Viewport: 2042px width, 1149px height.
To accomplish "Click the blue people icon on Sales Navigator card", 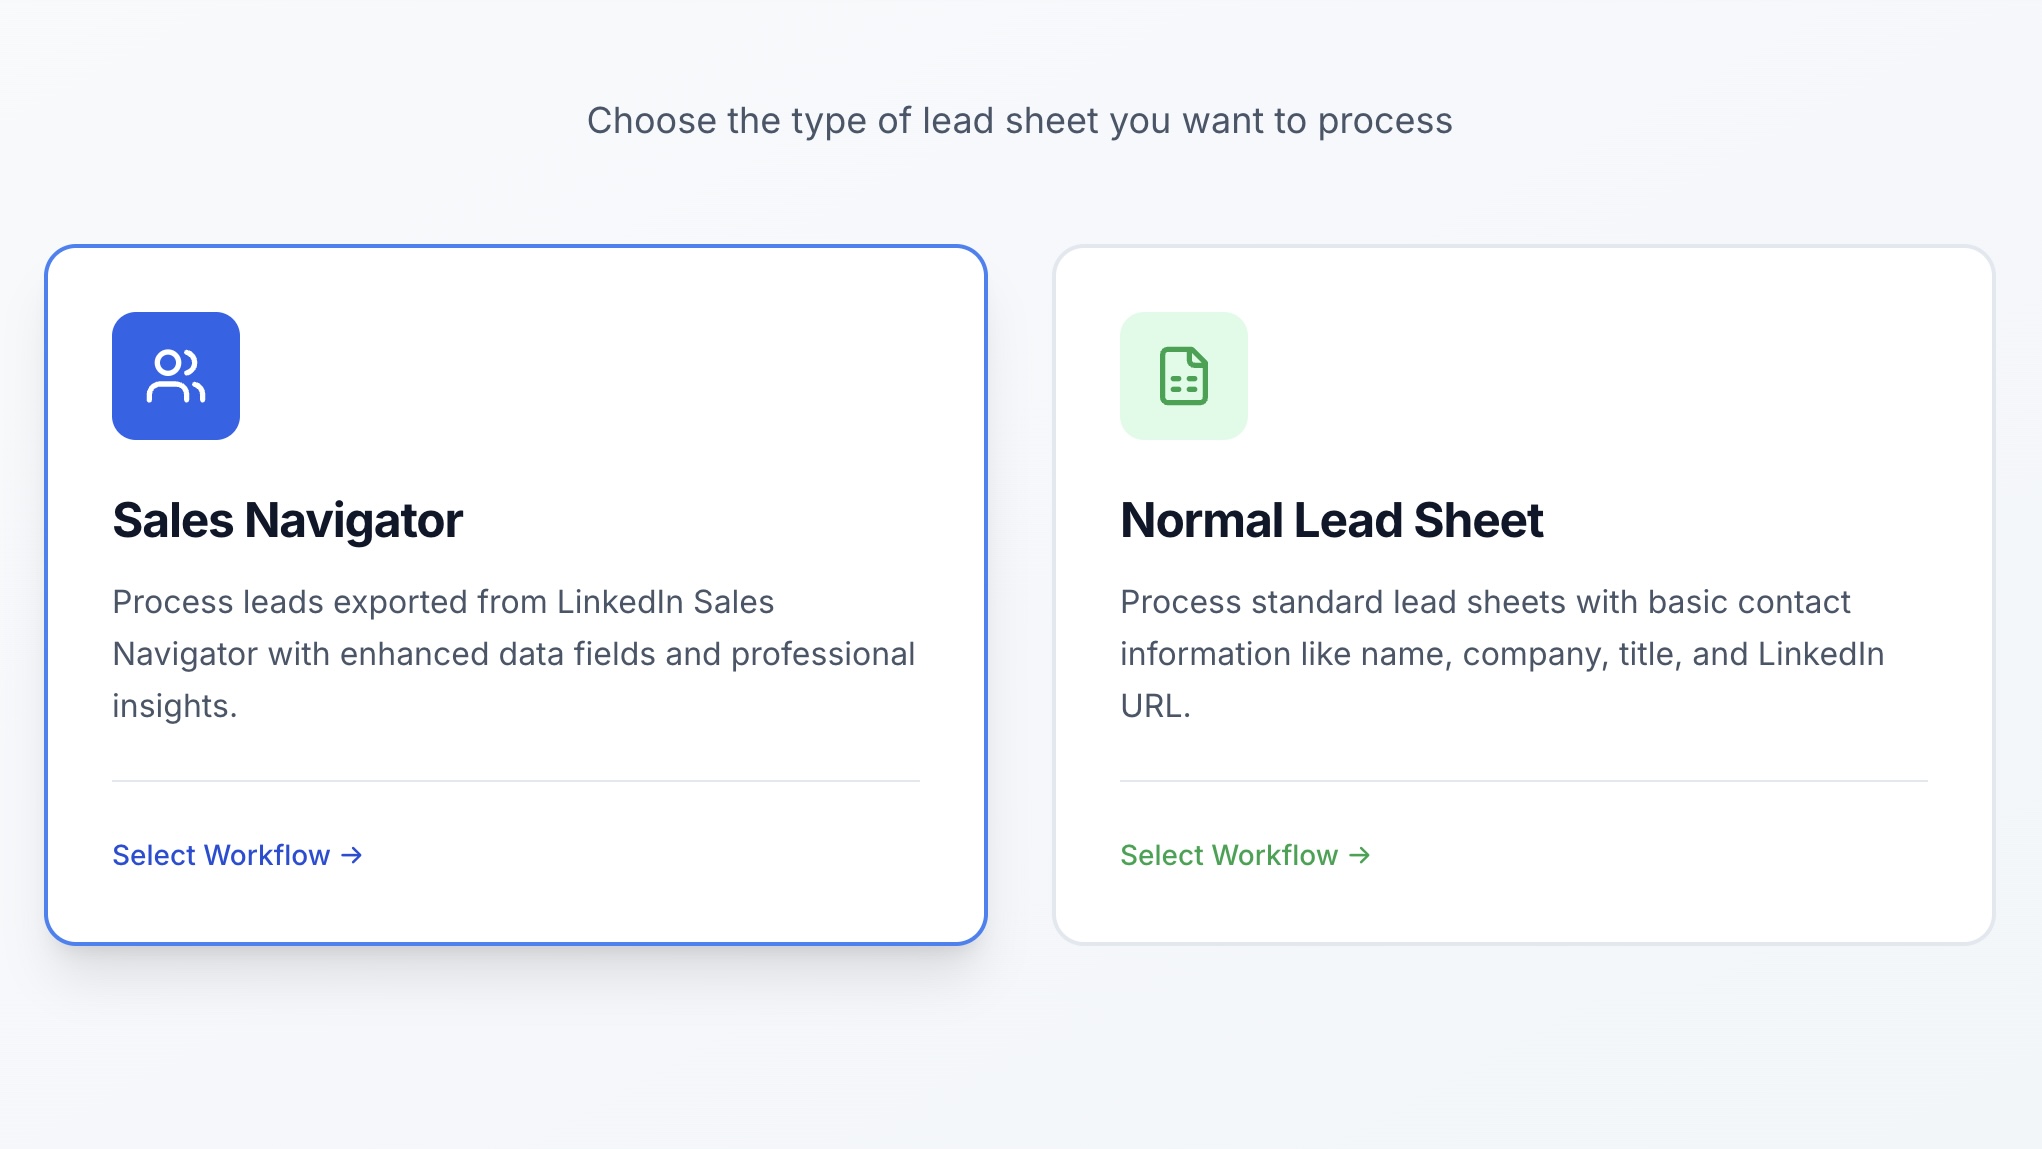I will coord(176,375).
